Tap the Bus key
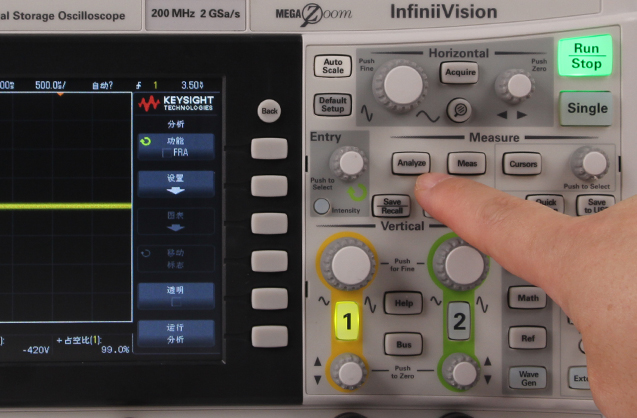This screenshot has height=418, width=637. pyautogui.click(x=403, y=344)
